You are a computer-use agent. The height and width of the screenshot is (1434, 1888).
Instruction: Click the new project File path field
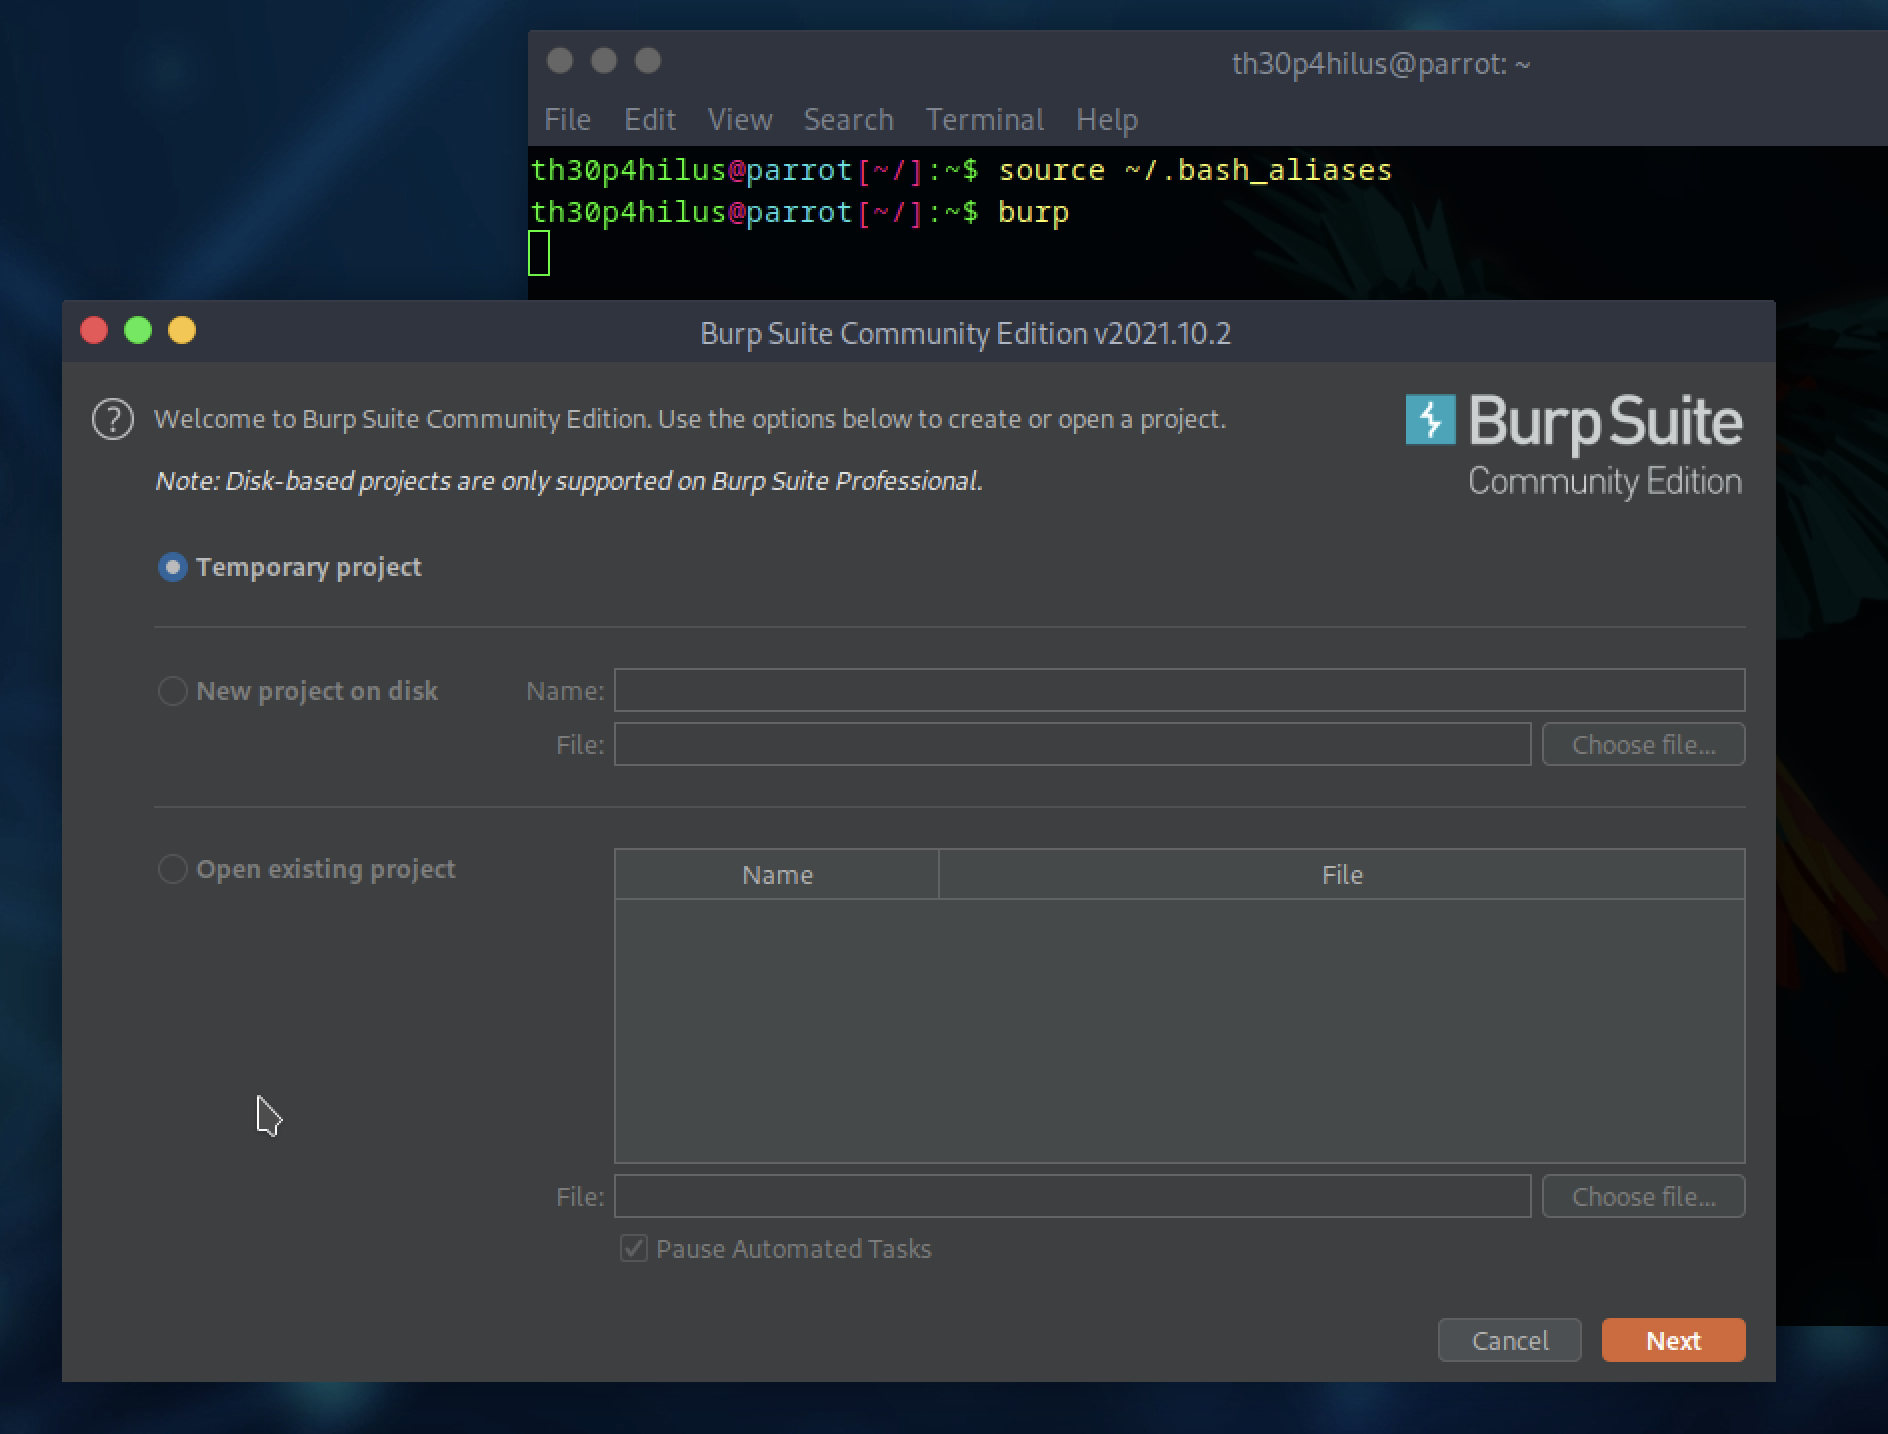[x=1071, y=744]
